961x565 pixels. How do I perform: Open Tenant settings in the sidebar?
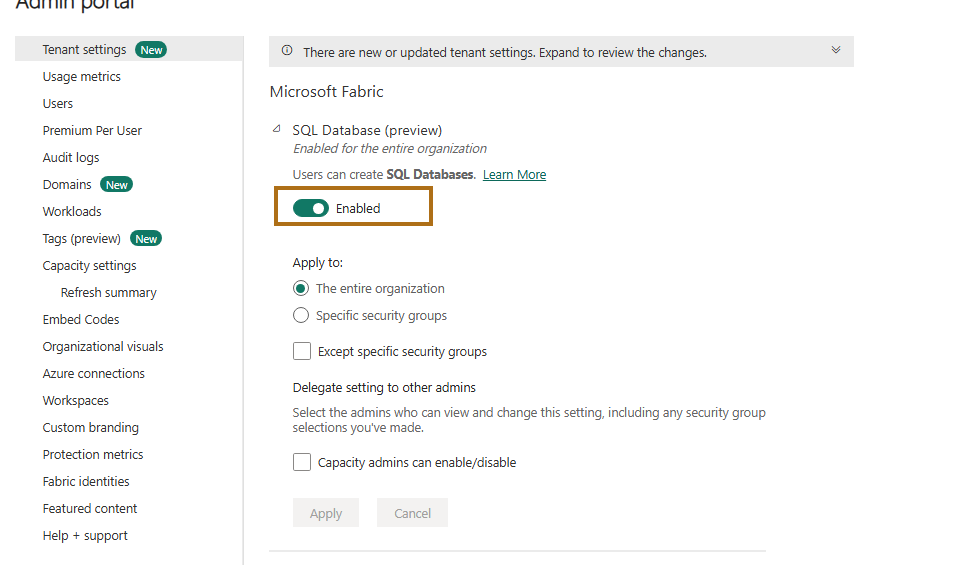coord(84,50)
